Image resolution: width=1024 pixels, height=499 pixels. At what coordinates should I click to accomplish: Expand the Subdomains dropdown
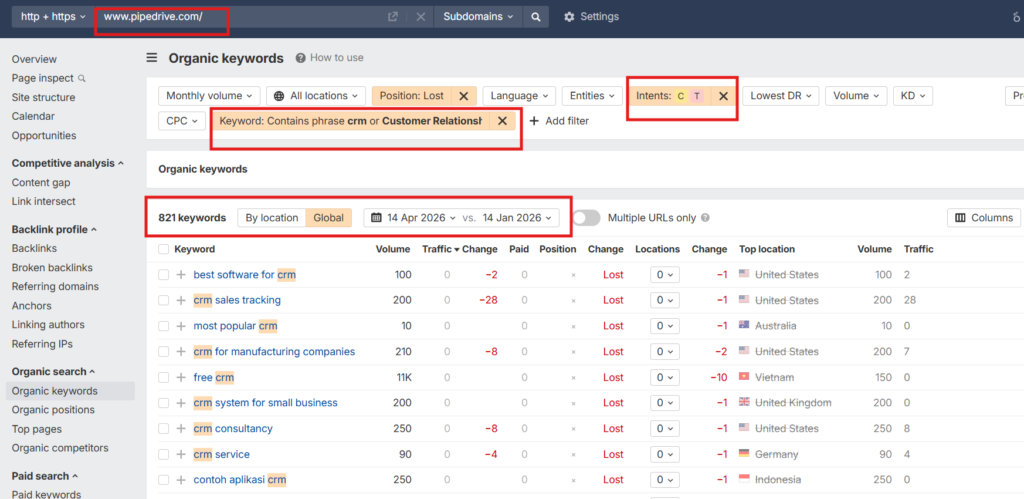click(479, 17)
